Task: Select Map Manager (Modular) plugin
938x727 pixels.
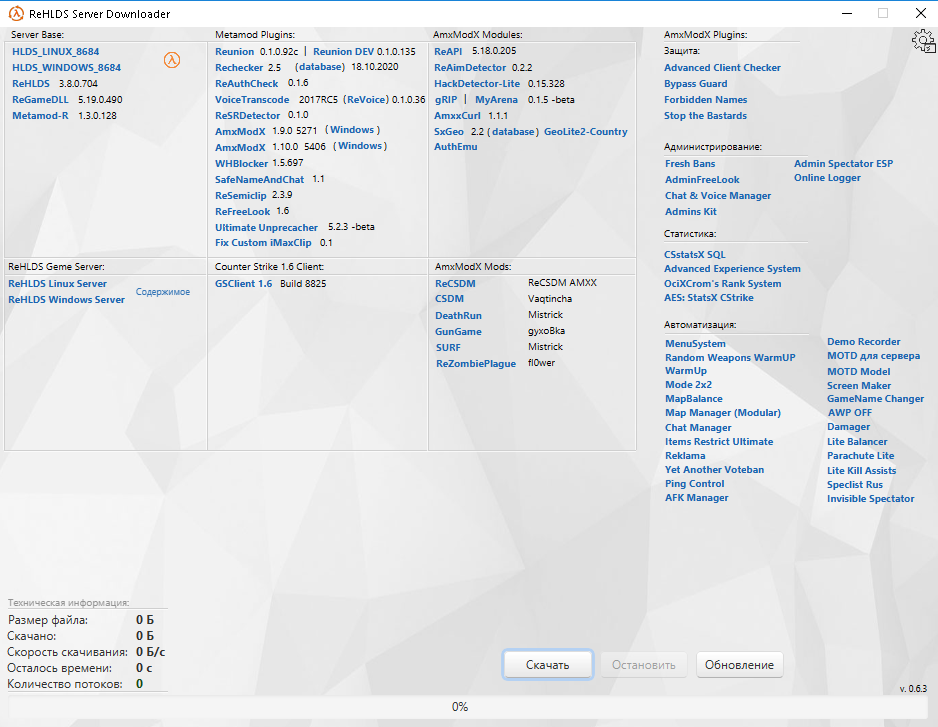Action: [723, 413]
